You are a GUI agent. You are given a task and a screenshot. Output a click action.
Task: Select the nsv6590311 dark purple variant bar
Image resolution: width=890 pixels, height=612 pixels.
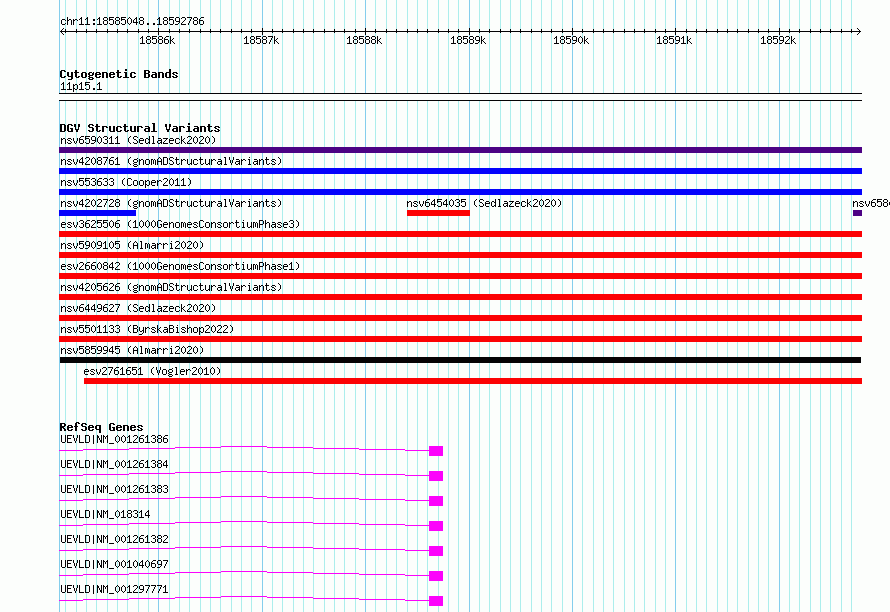coord(460,150)
